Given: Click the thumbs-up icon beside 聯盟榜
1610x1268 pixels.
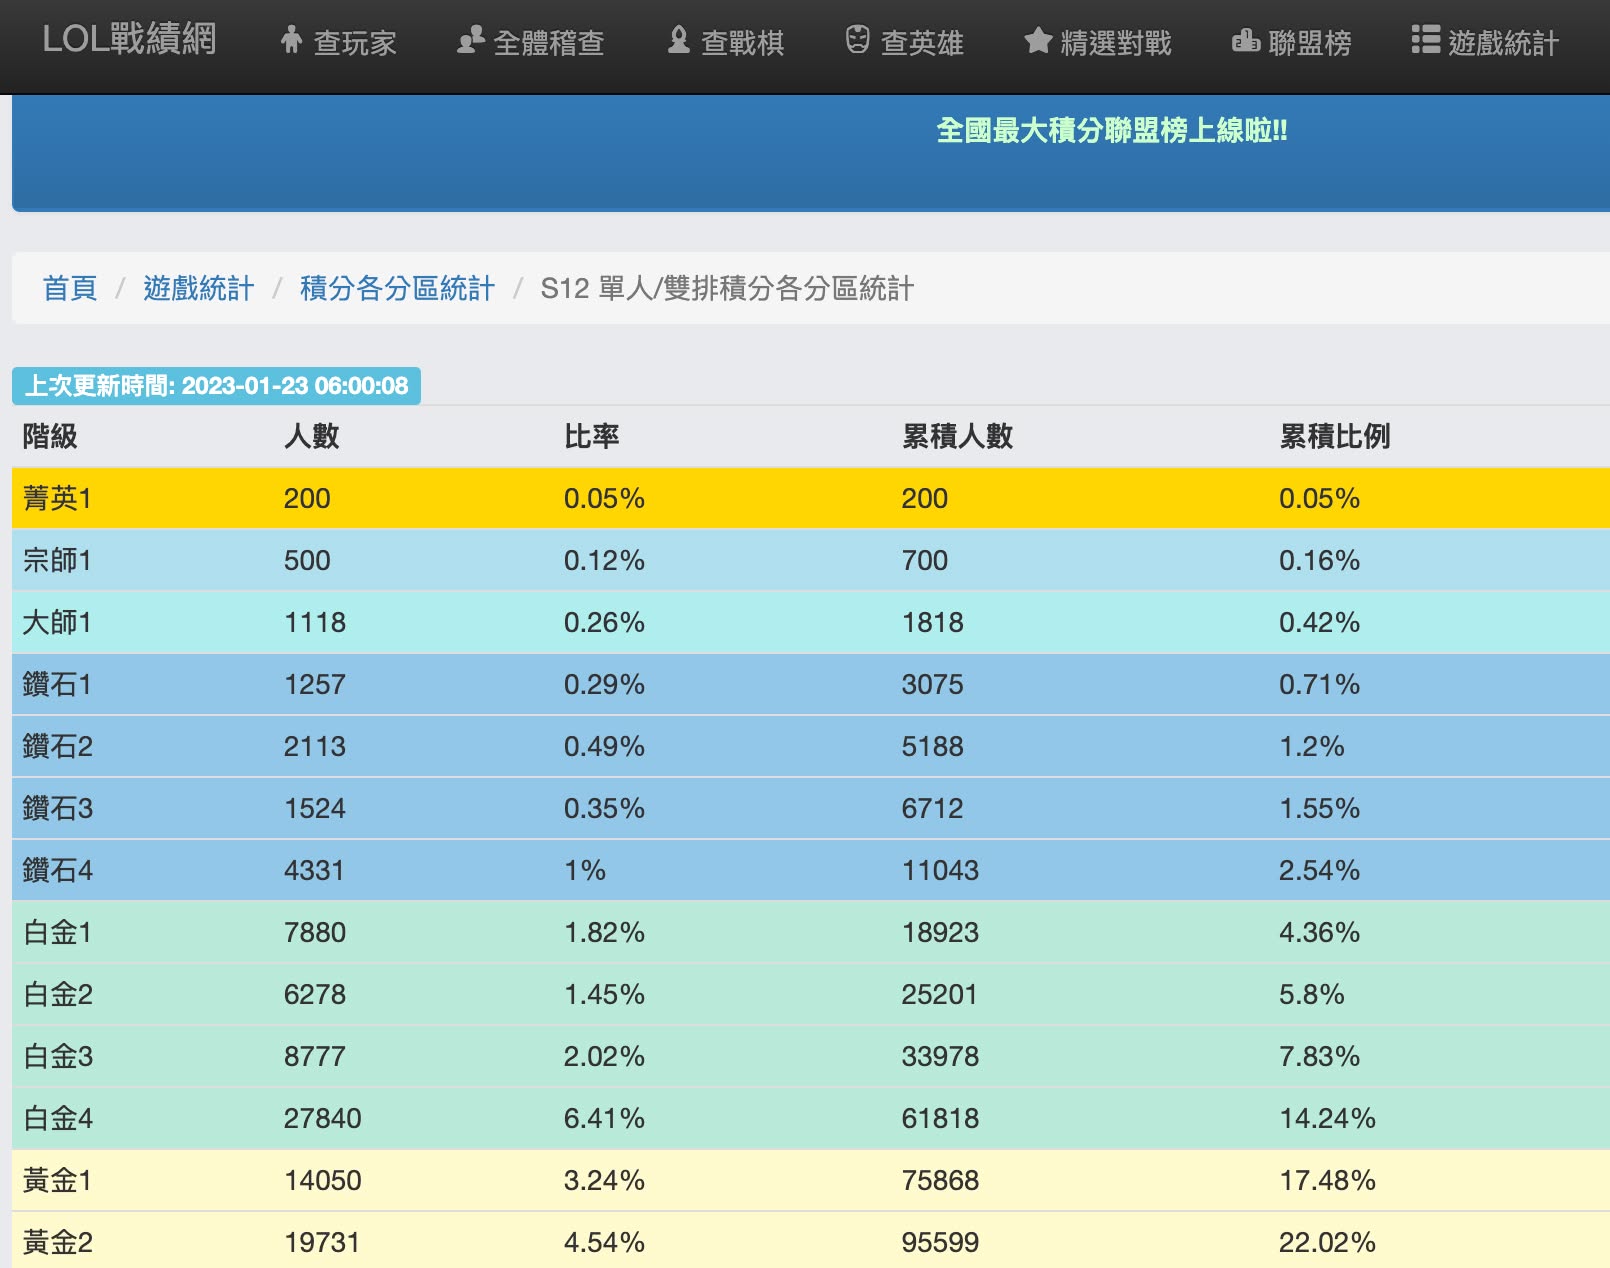Looking at the screenshot, I should pos(1245,40).
